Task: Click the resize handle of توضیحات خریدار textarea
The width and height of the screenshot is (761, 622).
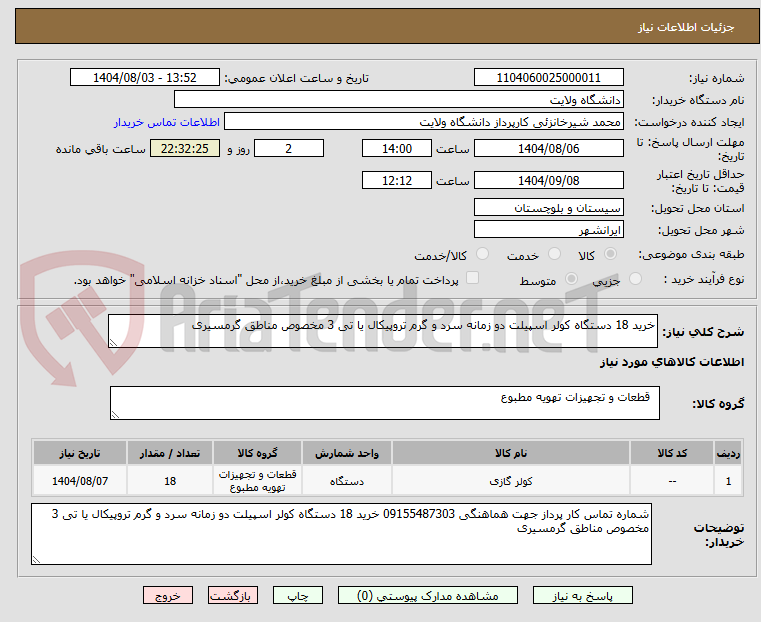Action: (36, 559)
